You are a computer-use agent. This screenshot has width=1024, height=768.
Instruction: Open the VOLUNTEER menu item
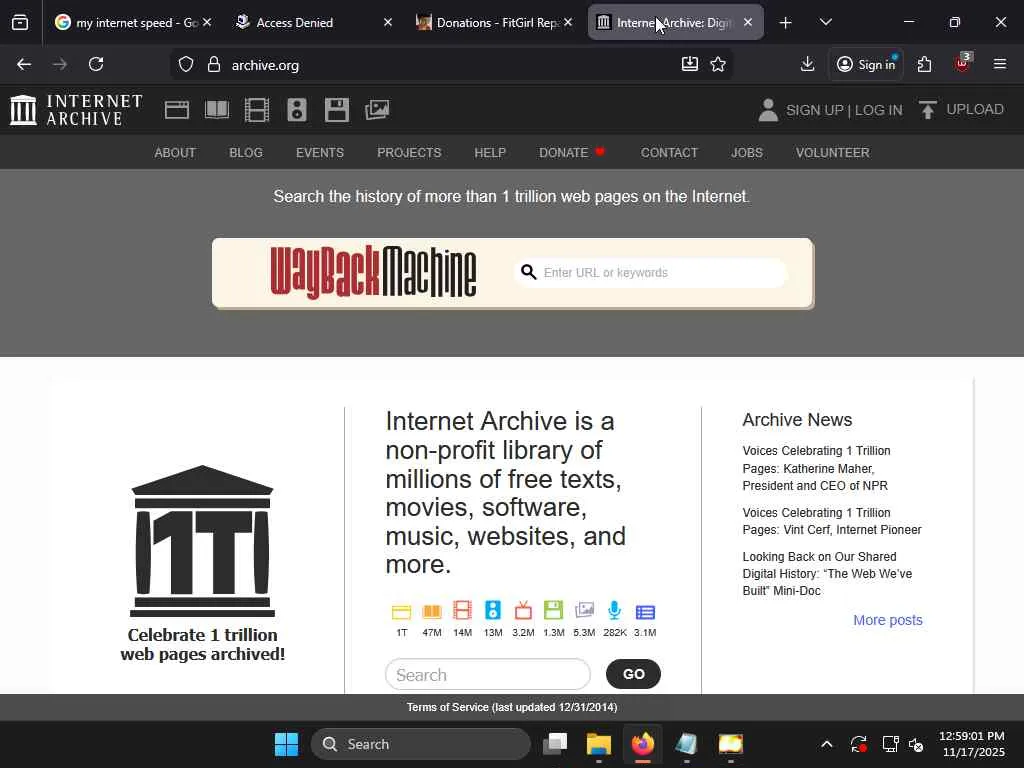coord(833,152)
